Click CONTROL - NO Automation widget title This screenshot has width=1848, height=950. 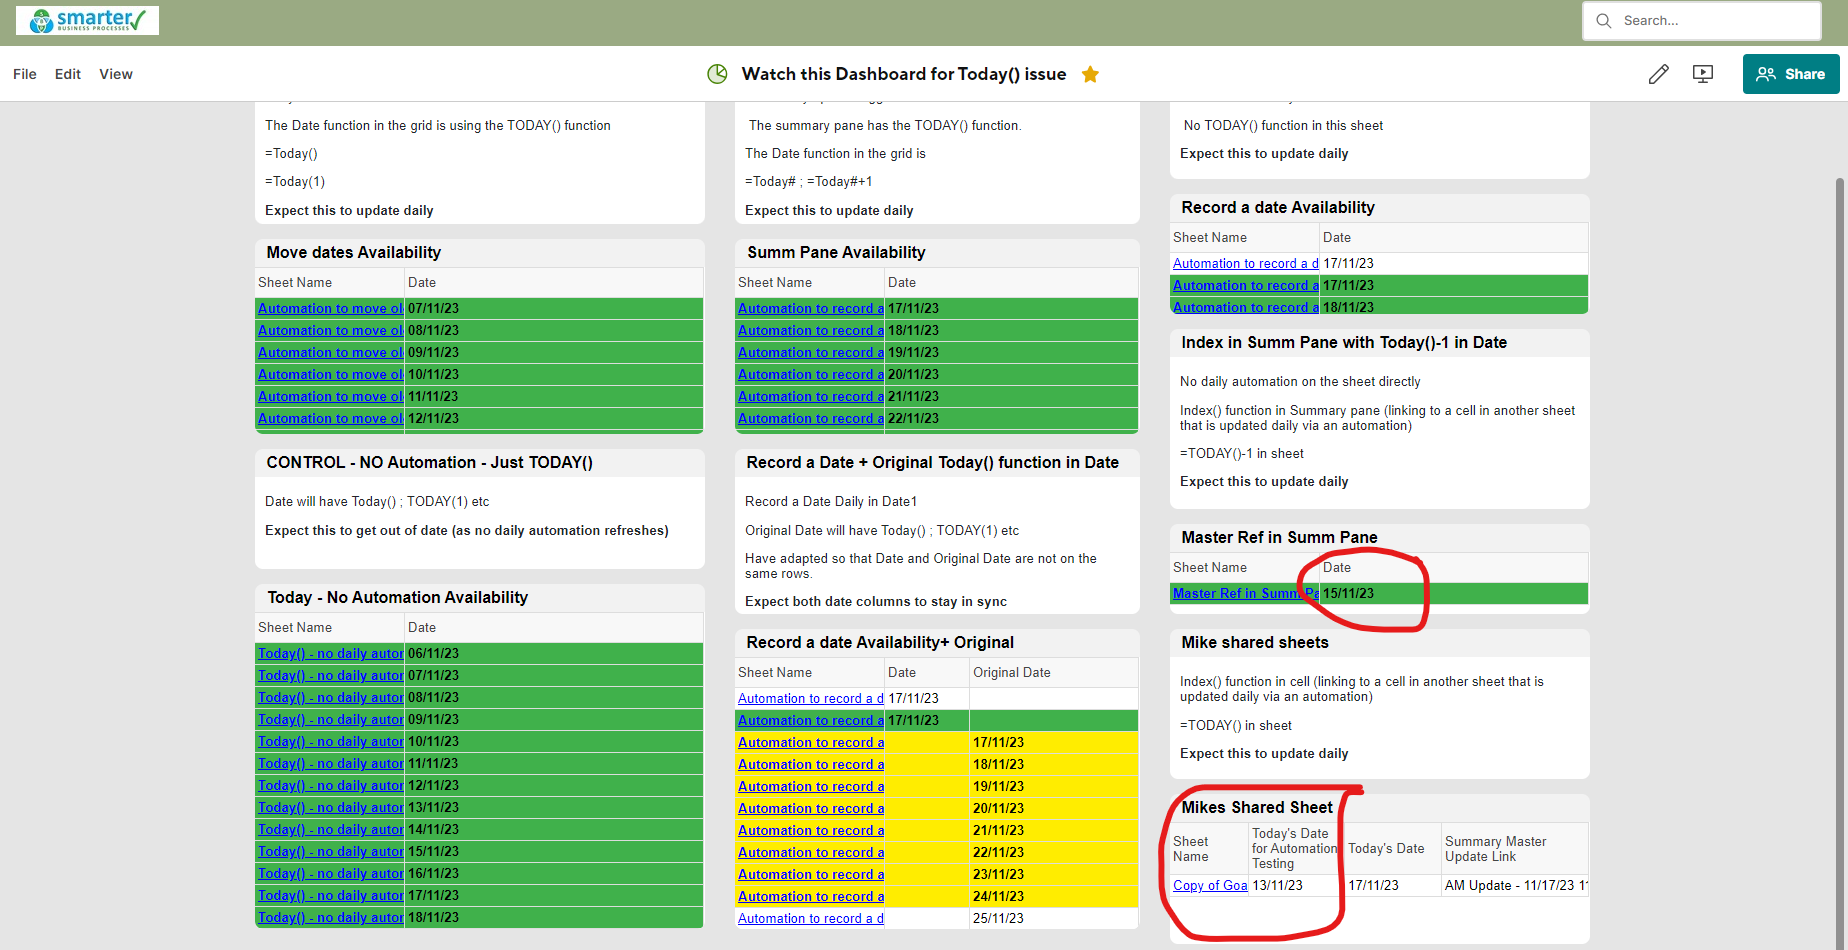click(x=430, y=463)
